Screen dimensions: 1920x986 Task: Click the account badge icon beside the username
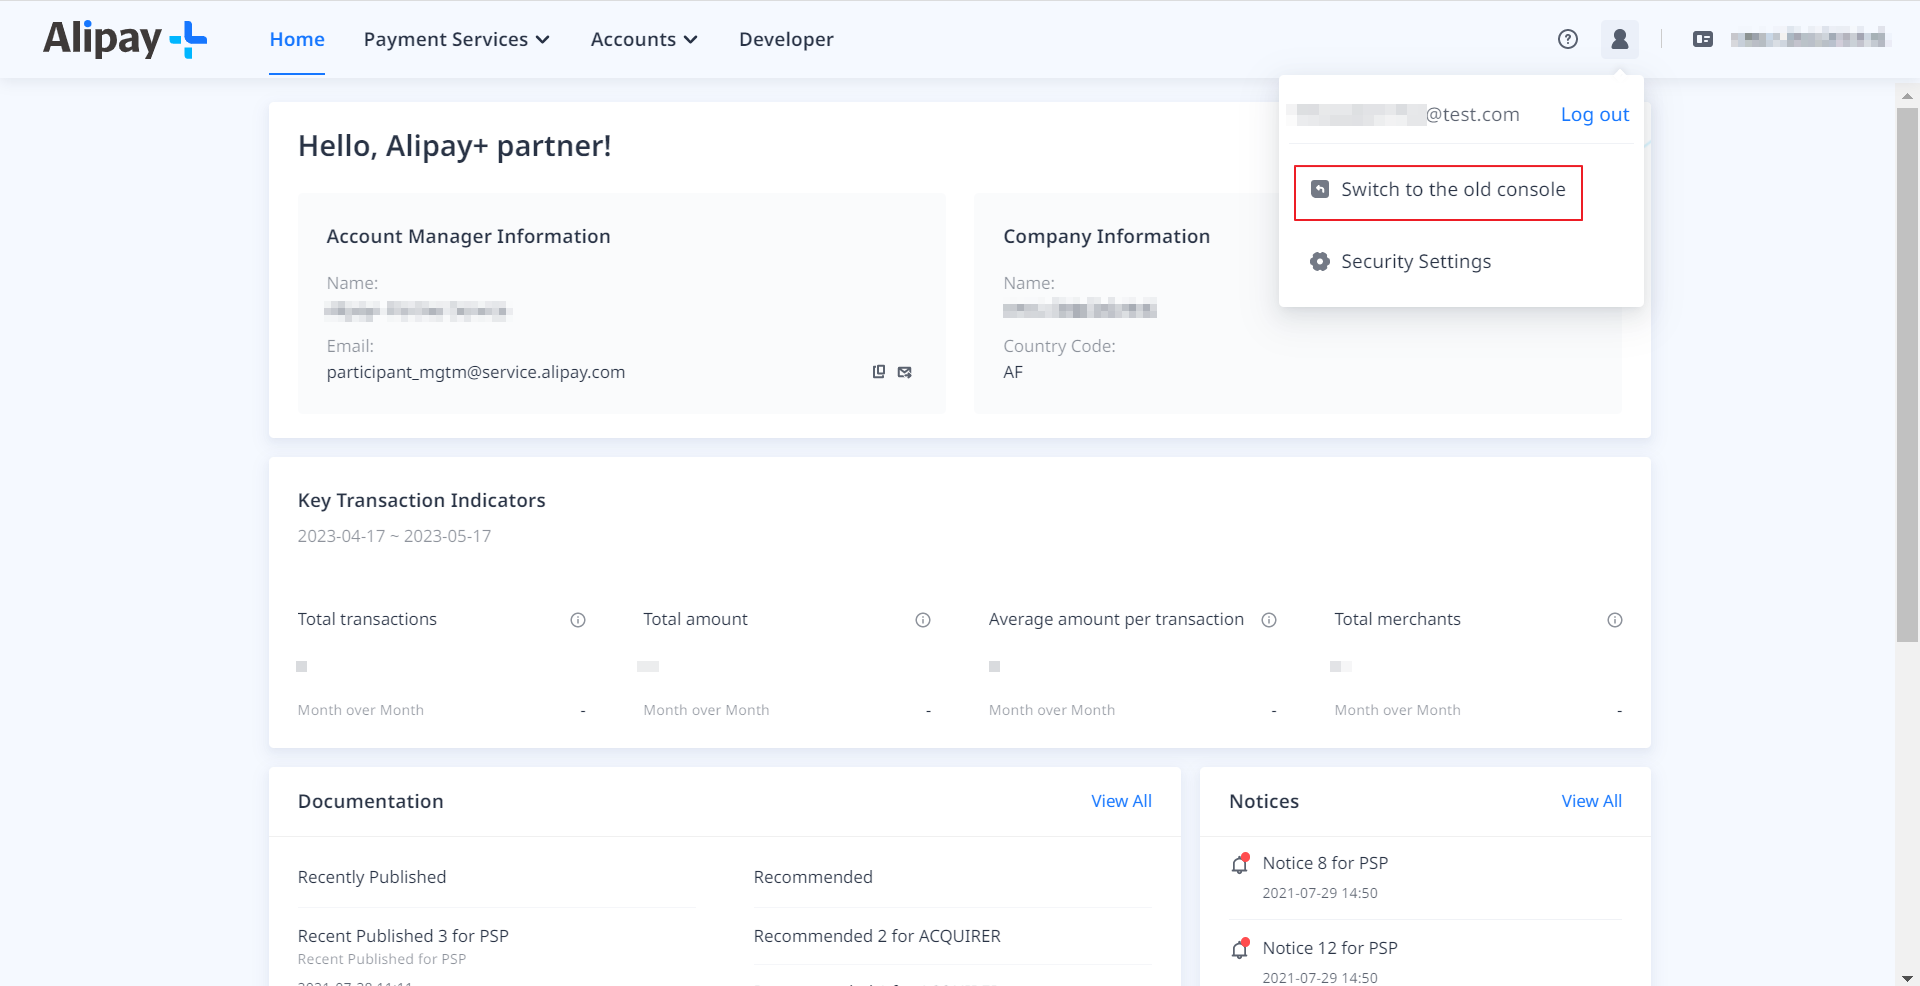1703,39
